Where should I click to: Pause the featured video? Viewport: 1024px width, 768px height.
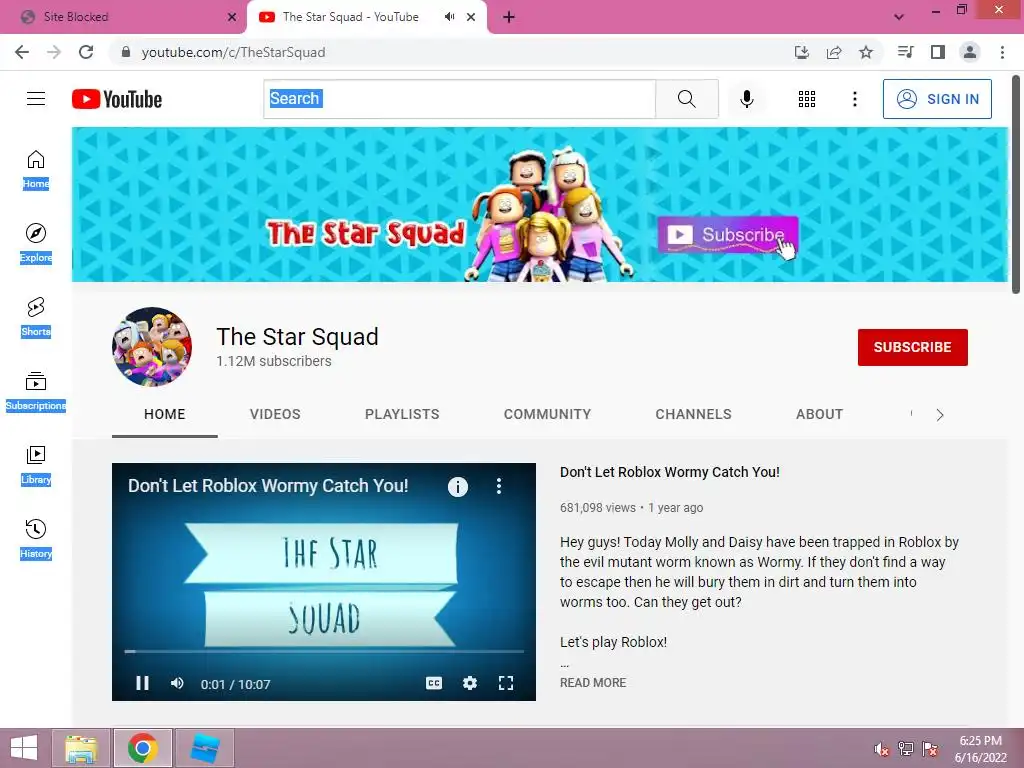(142, 683)
